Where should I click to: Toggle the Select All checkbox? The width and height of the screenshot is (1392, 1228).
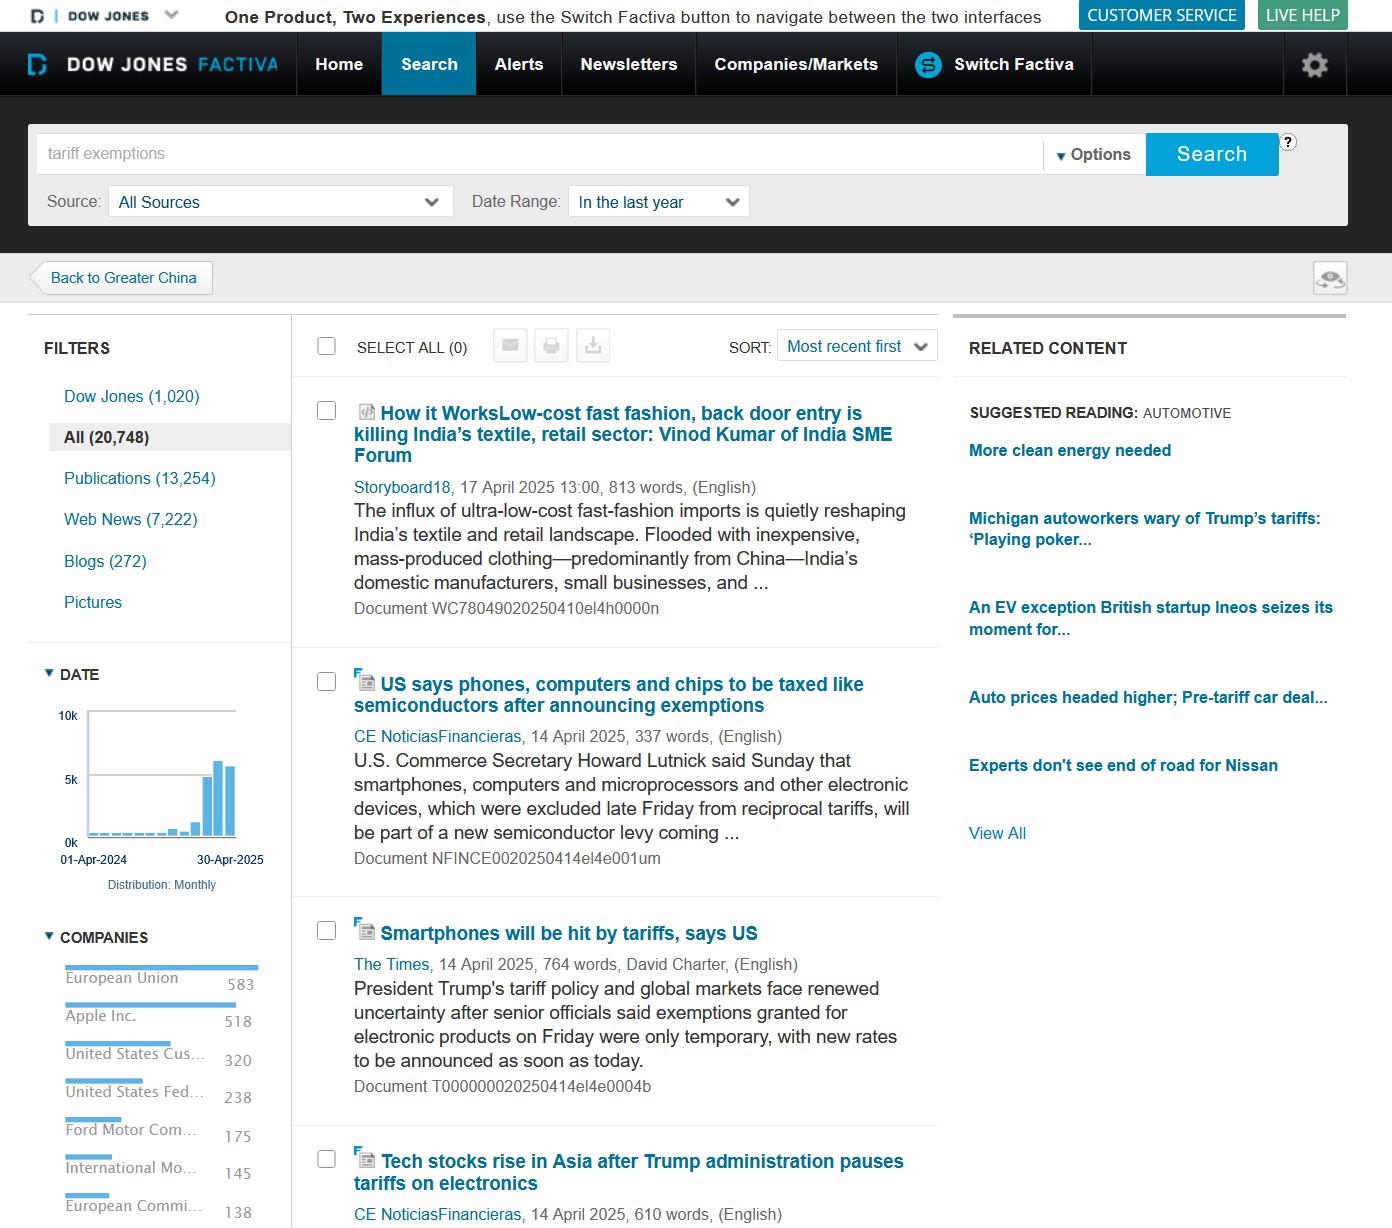pyautogui.click(x=326, y=346)
